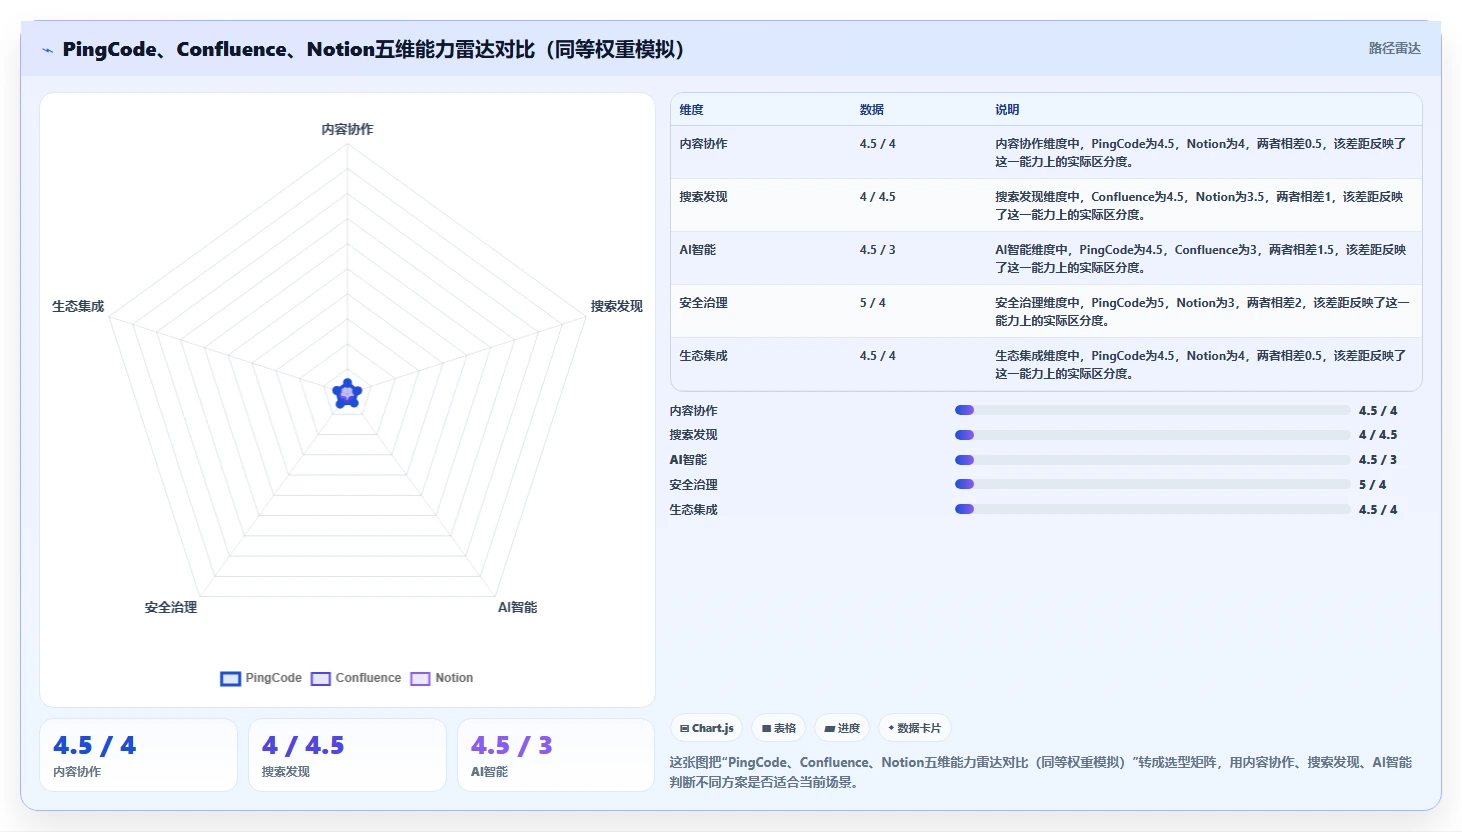Screen dimensions: 1462x832
Task: Click the 路径雷达 label in the header
Action: click(x=1394, y=48)
